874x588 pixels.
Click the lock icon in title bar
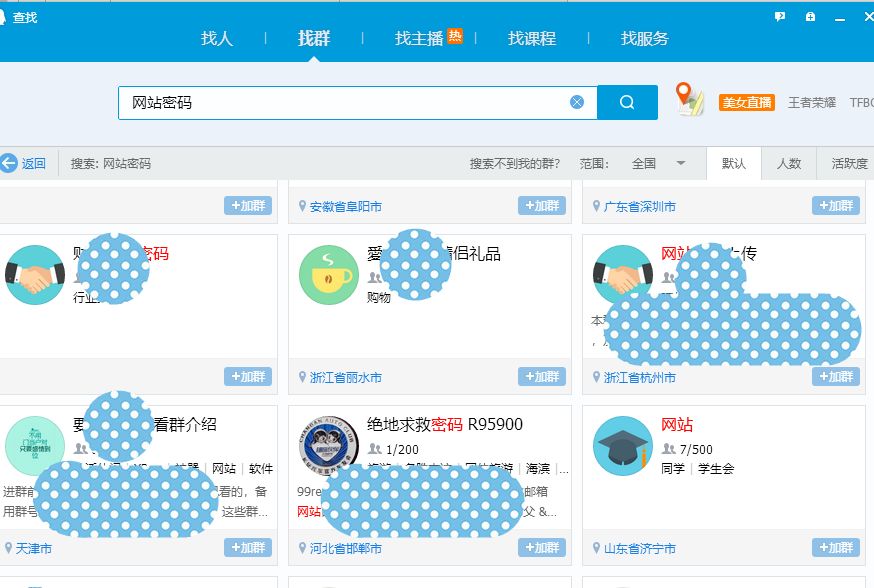[x=810, y=17]
